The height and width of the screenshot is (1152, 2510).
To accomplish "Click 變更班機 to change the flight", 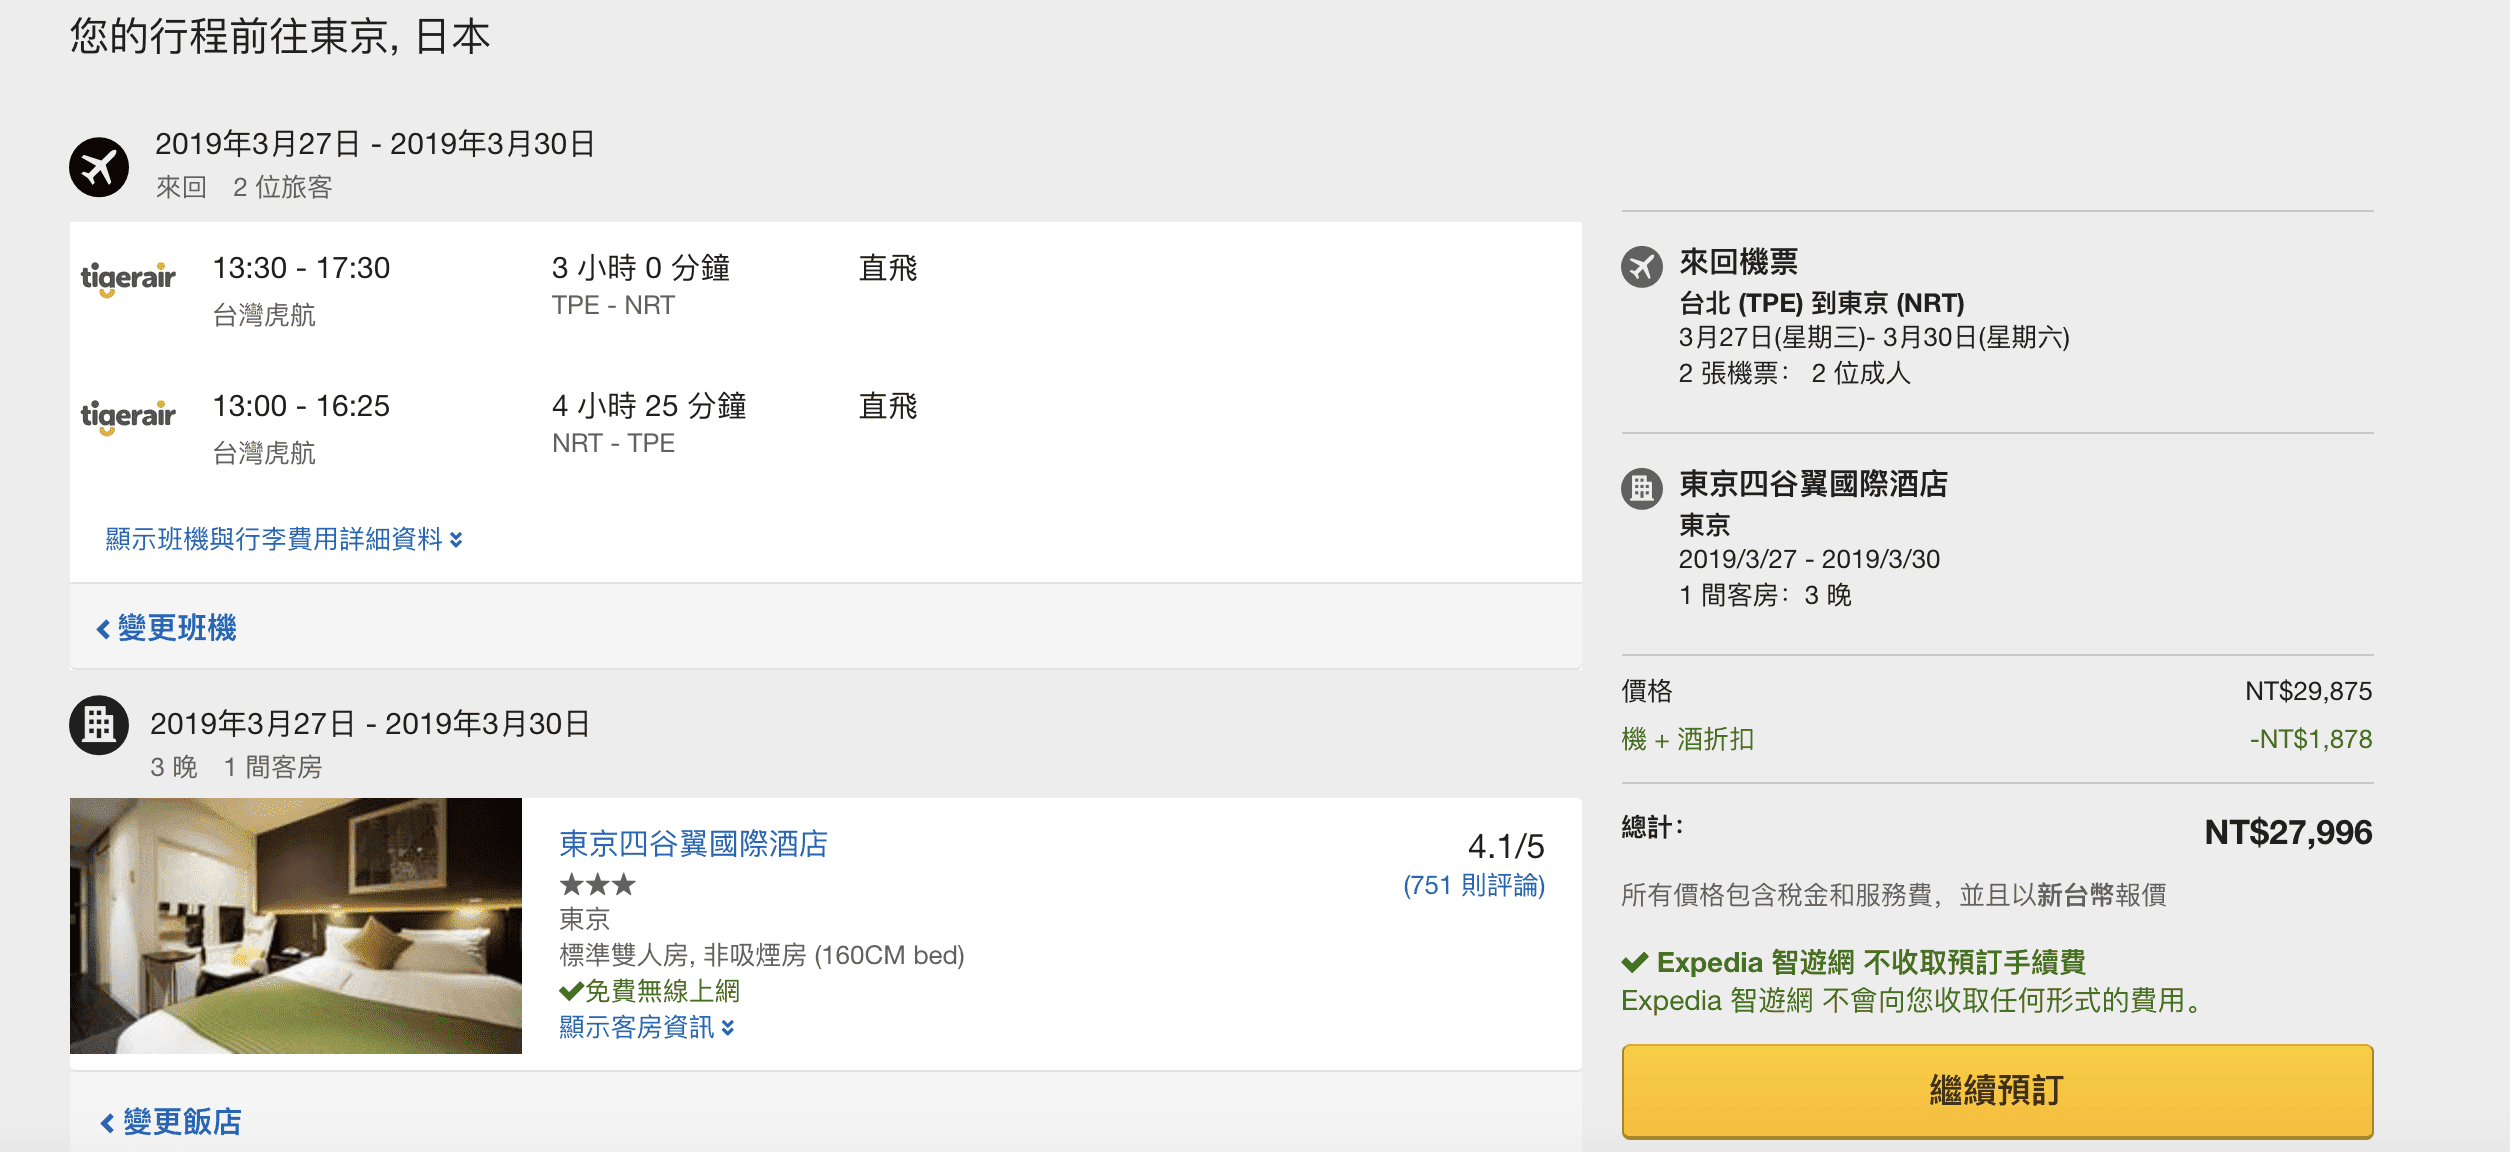I will pos(167,628).
